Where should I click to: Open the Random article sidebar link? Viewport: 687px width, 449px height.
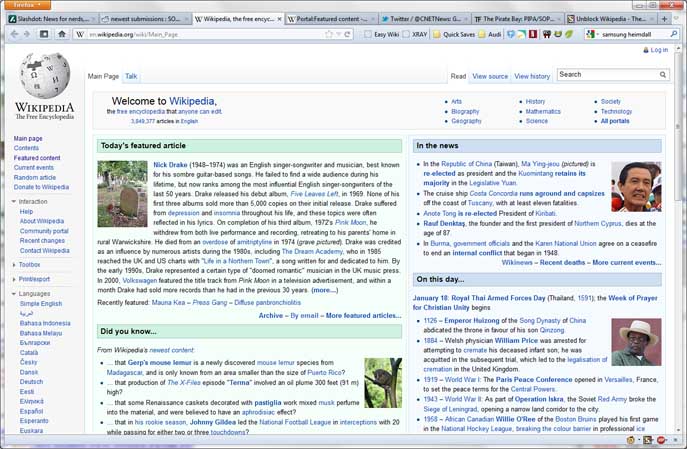(35, 177)
